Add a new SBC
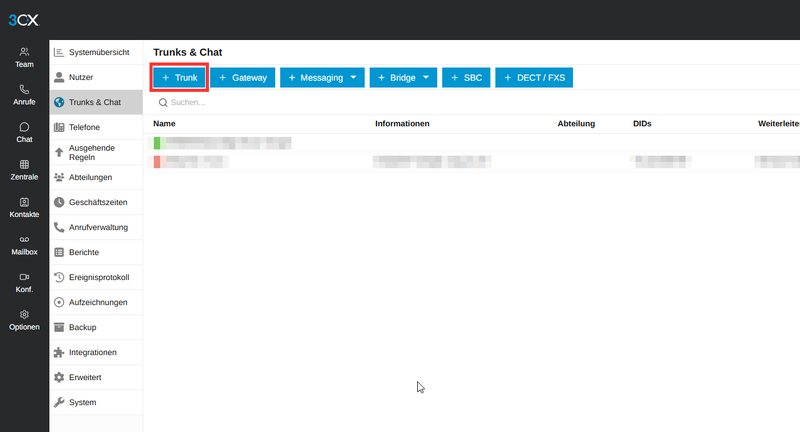Viewport: 800px width, 432px height. (466, 78)
